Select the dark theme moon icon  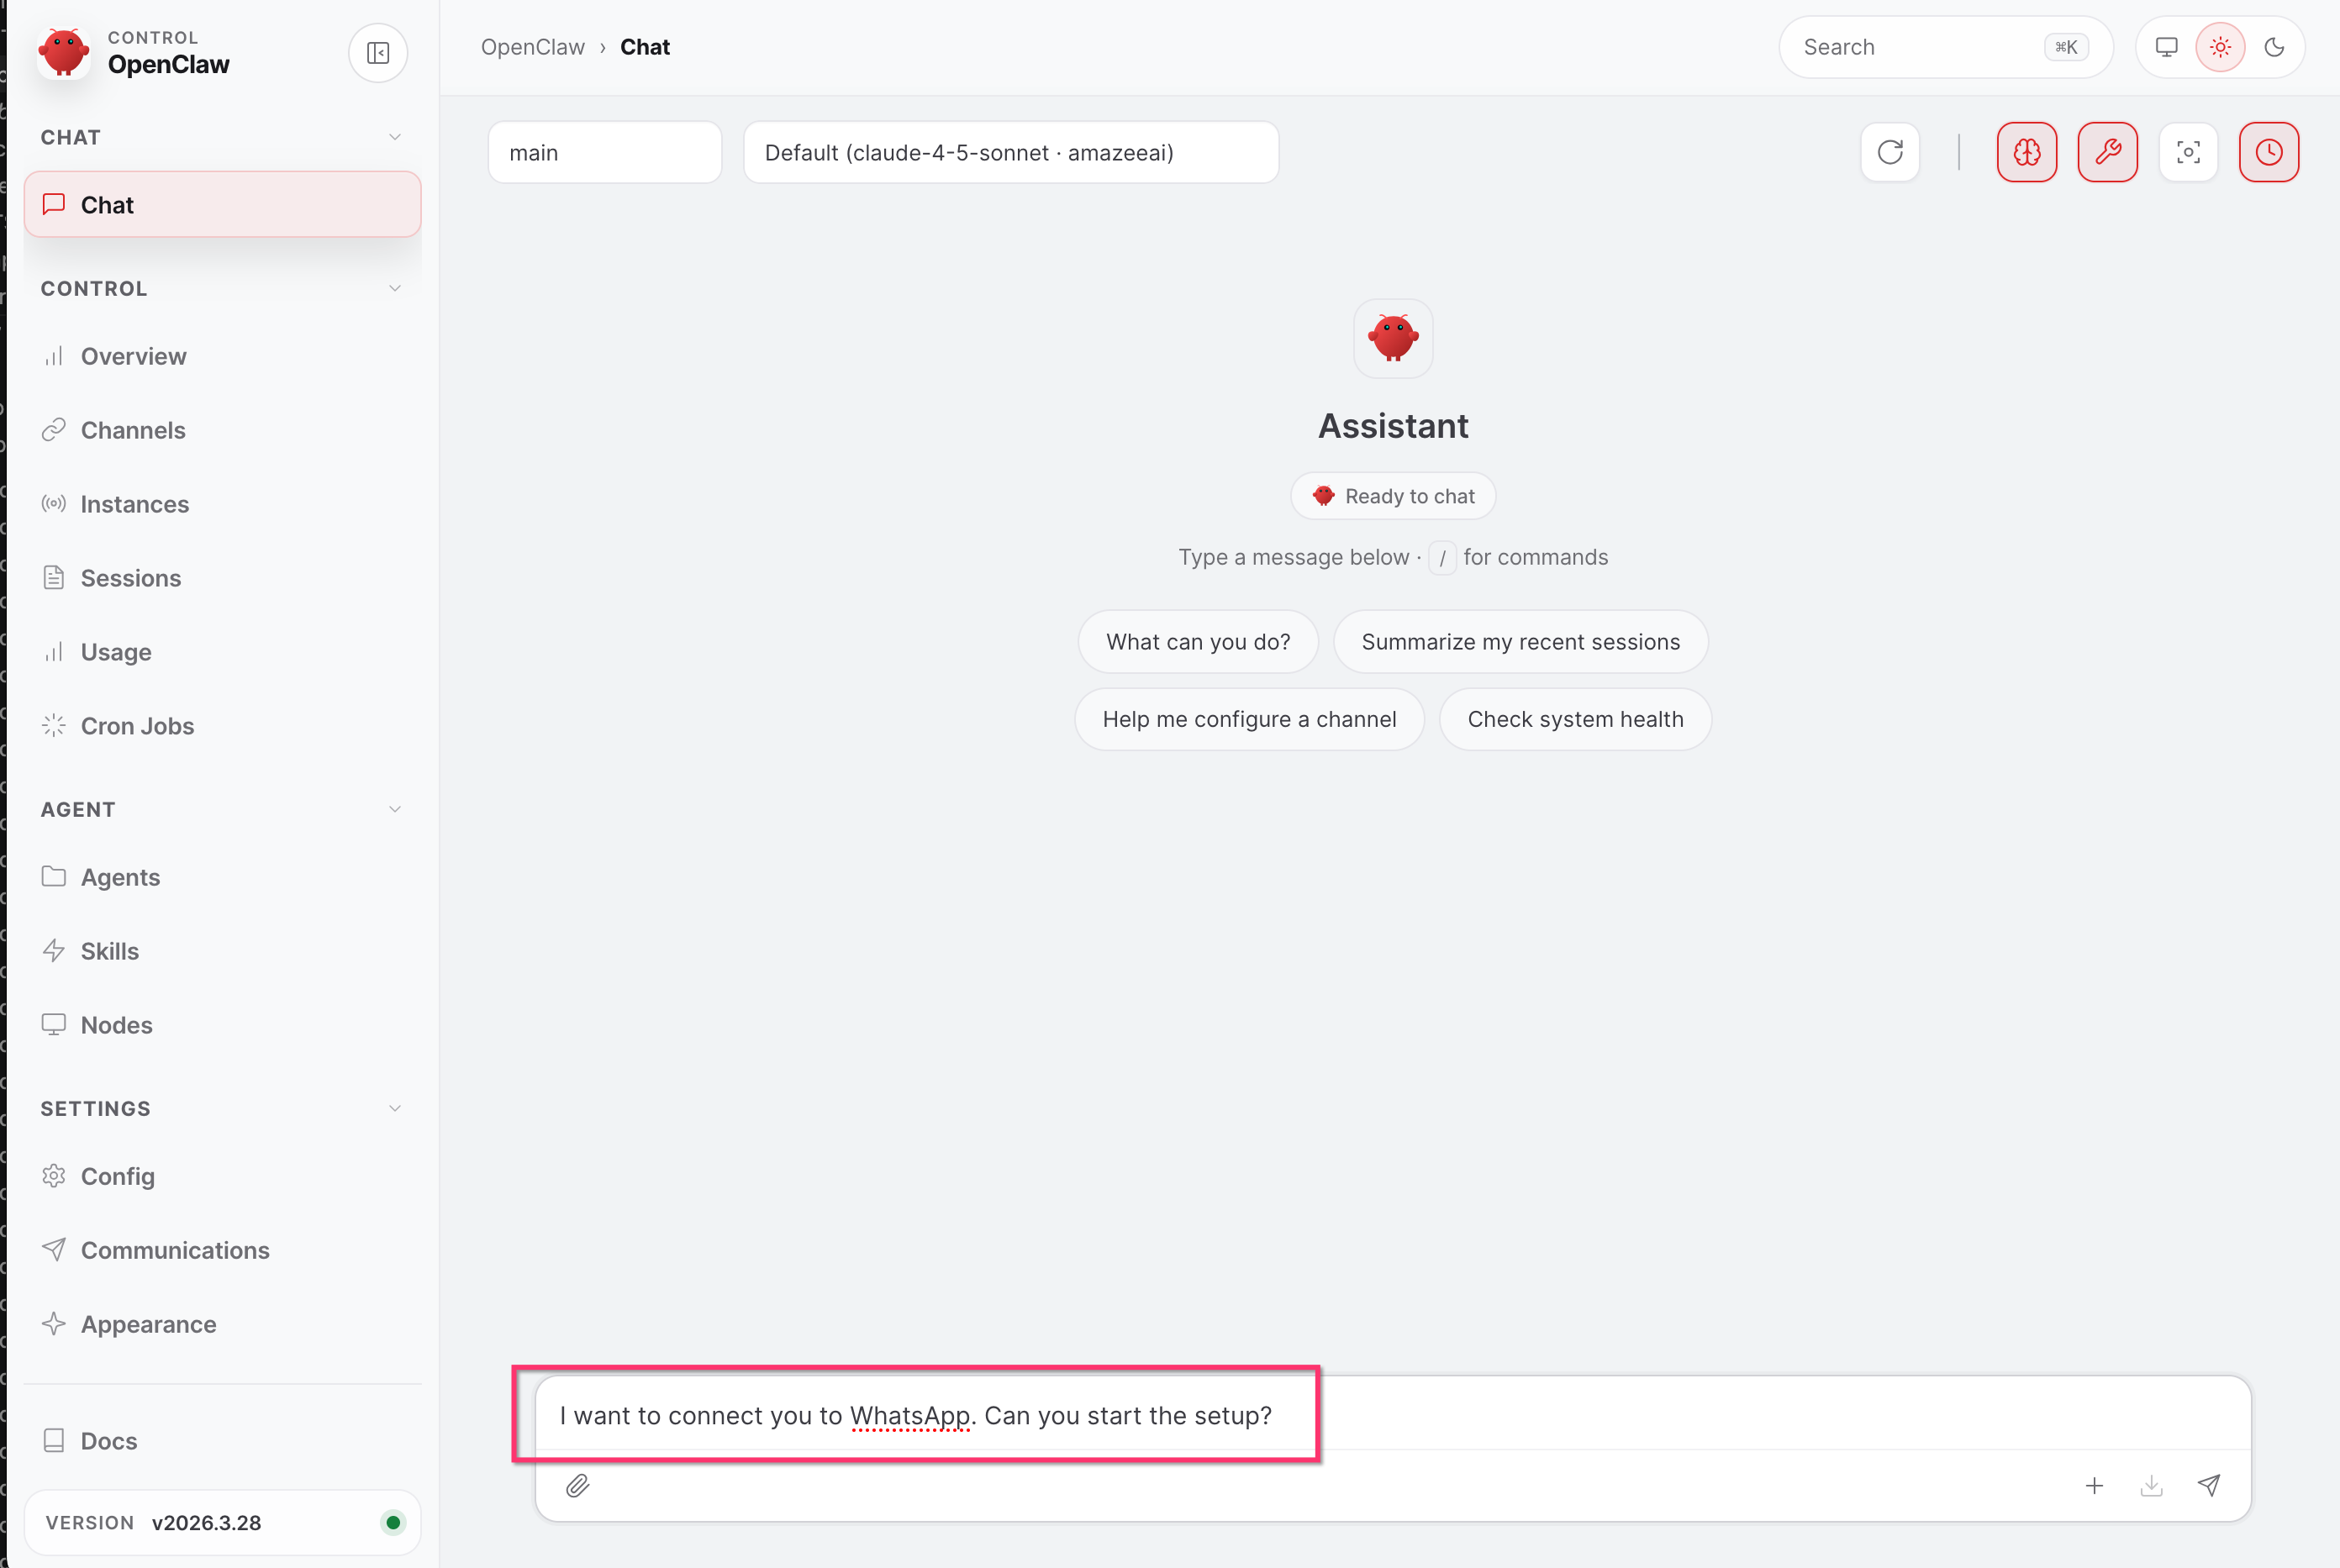pyautogui.click(x=2274, y=47)
